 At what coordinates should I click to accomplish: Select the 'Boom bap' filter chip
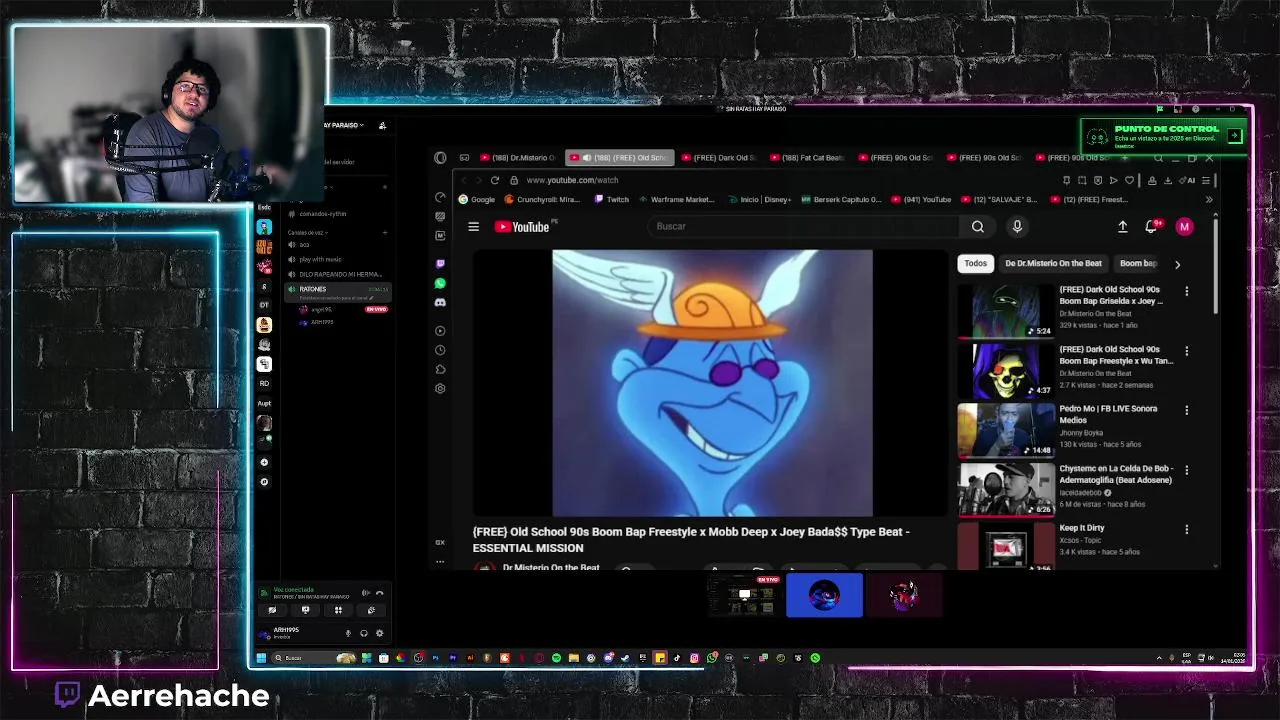point(1138,264)
